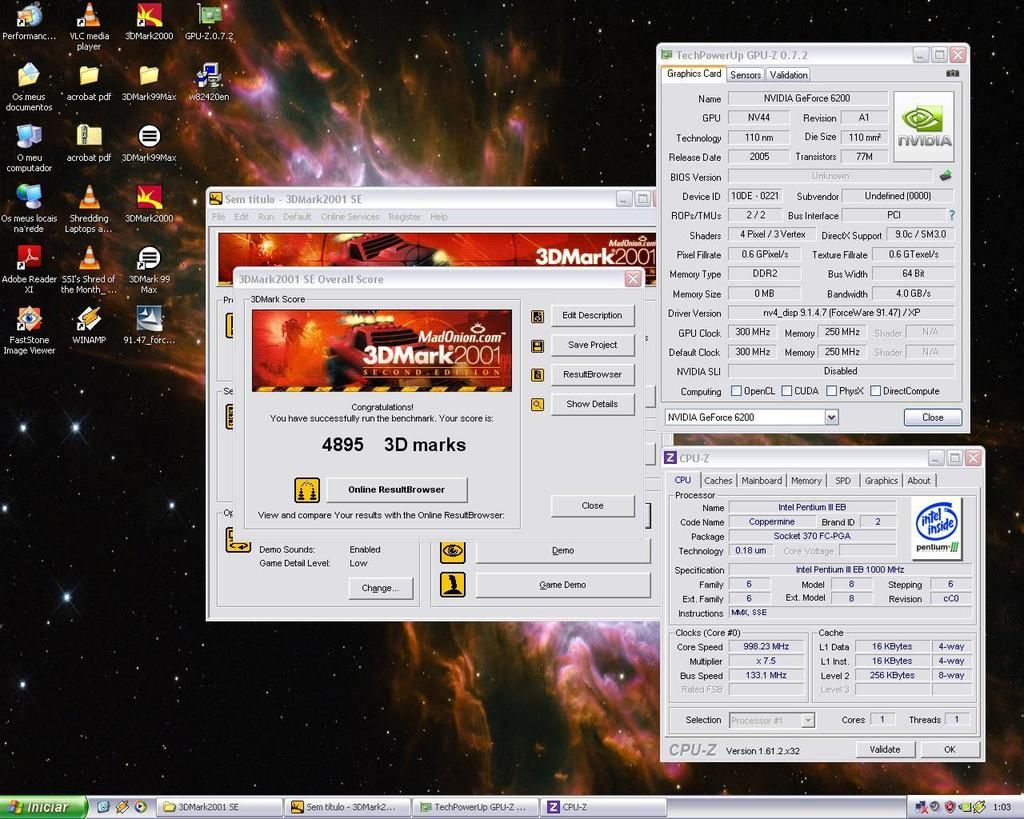Switch to the 3DMark2001 SE folder taskbar button
Viewport: 1024px width, 819px height.
pos(218,807)
